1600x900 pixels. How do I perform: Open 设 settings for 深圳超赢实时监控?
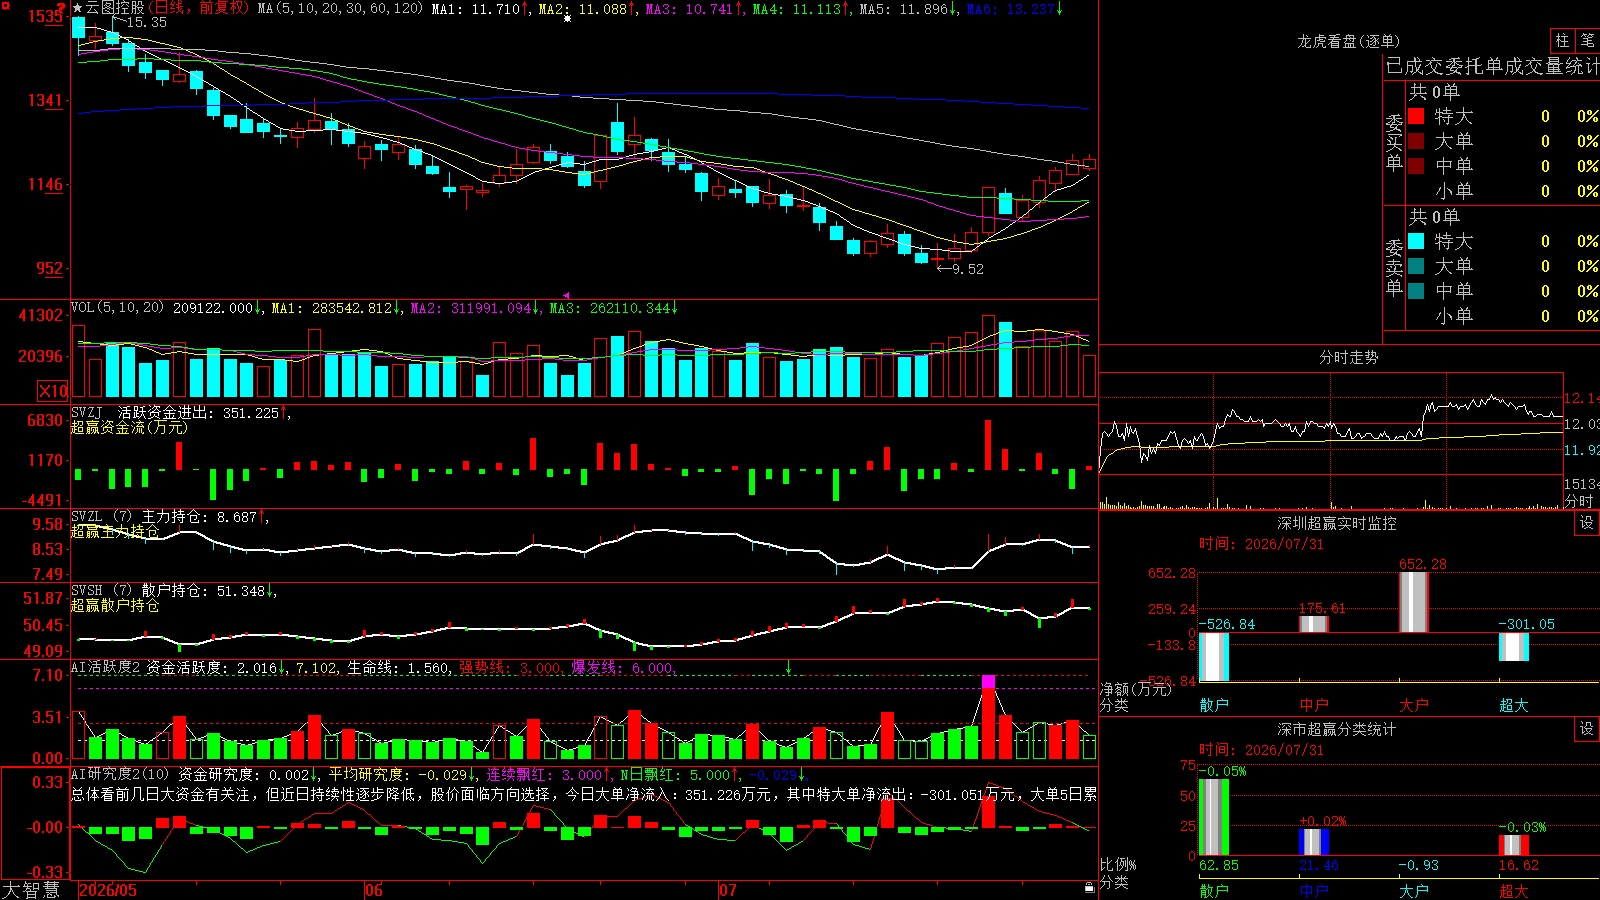(1587, 523)
